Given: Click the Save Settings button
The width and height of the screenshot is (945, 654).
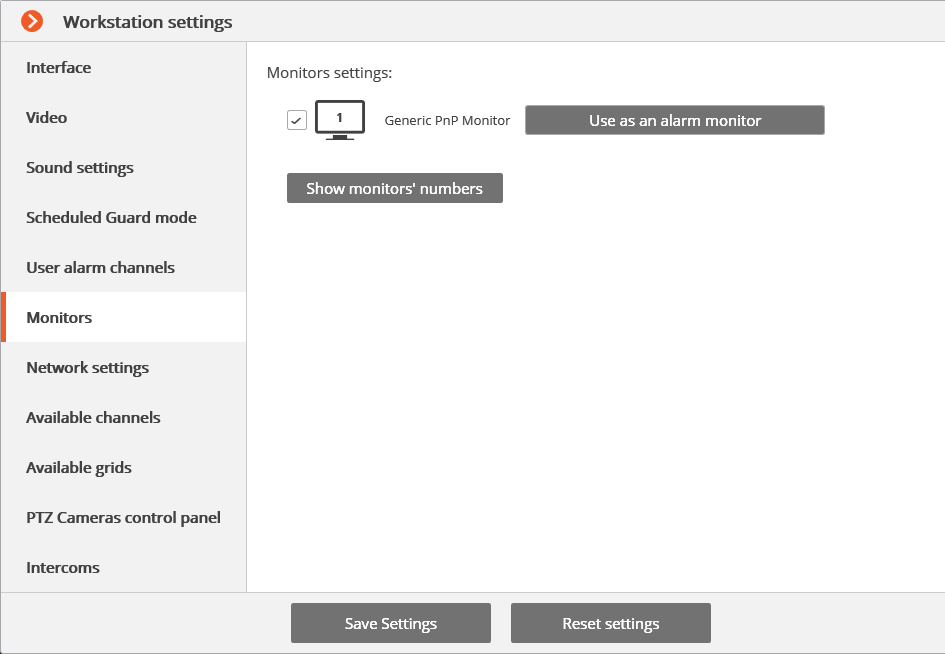Looking at the screenshot, I should click(x=391, y=623).
